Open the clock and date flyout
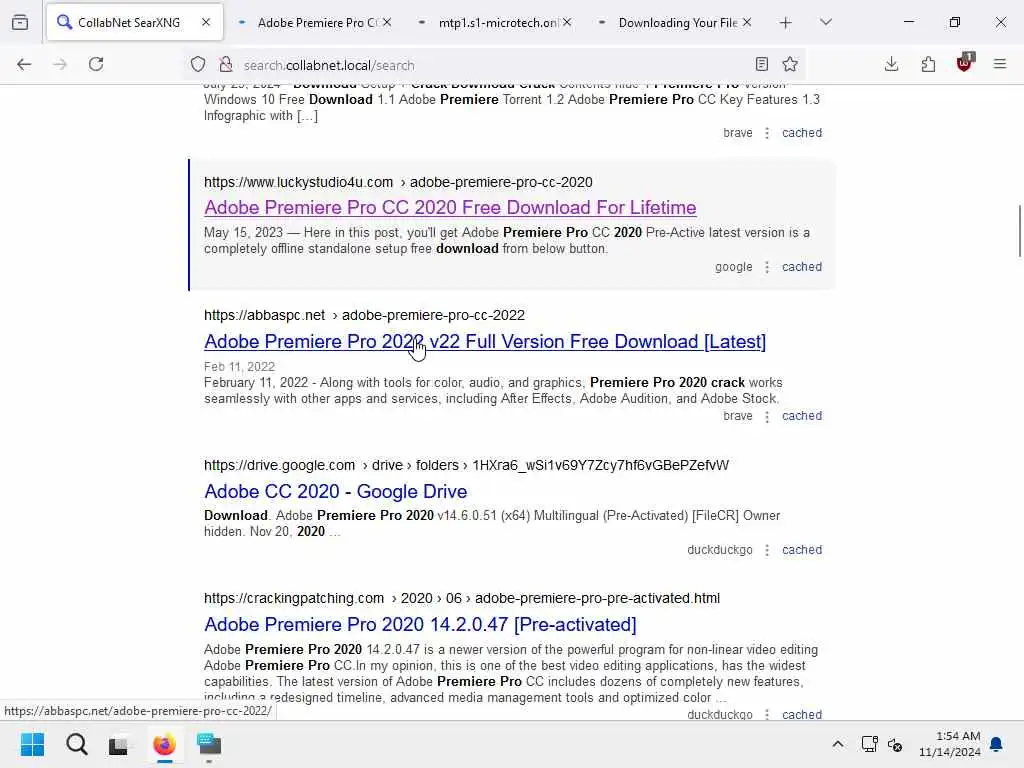Viewport: 1024px width, 768px height. 949,744
